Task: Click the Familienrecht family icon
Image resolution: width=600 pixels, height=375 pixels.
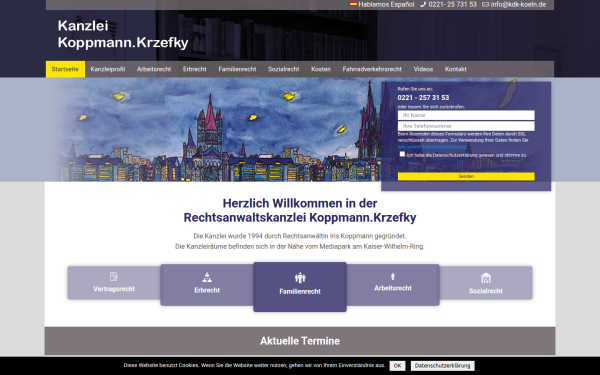Action: [300, 278]
